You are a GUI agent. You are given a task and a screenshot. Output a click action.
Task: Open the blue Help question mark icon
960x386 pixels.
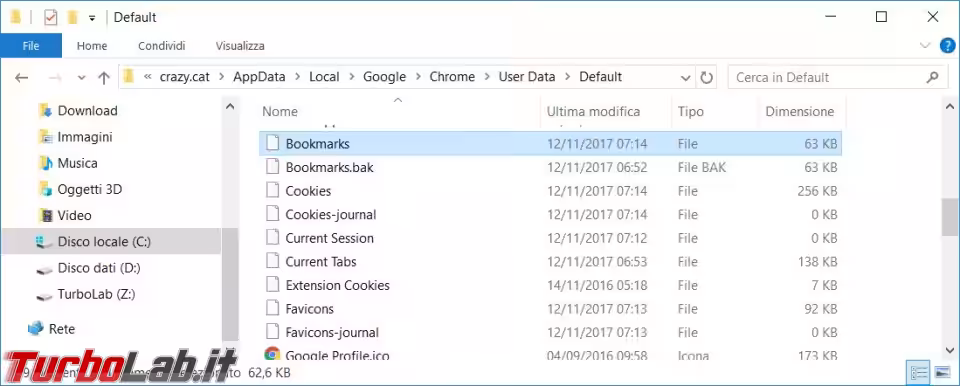pyautogui.click(x=947, y=45)
